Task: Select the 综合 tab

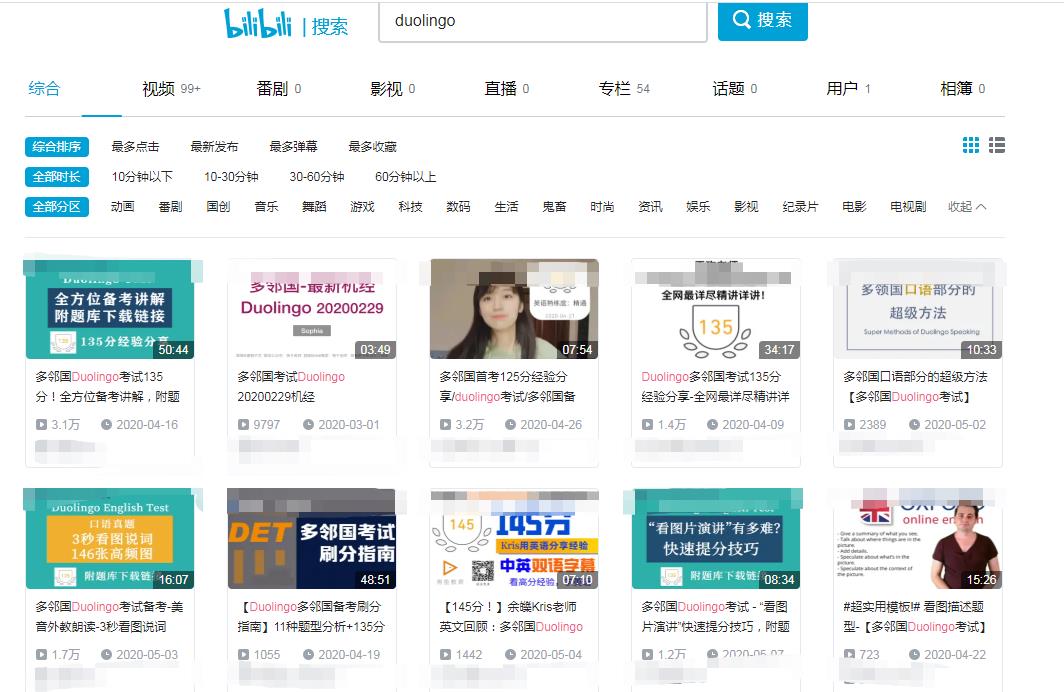Action: point(44,88)
